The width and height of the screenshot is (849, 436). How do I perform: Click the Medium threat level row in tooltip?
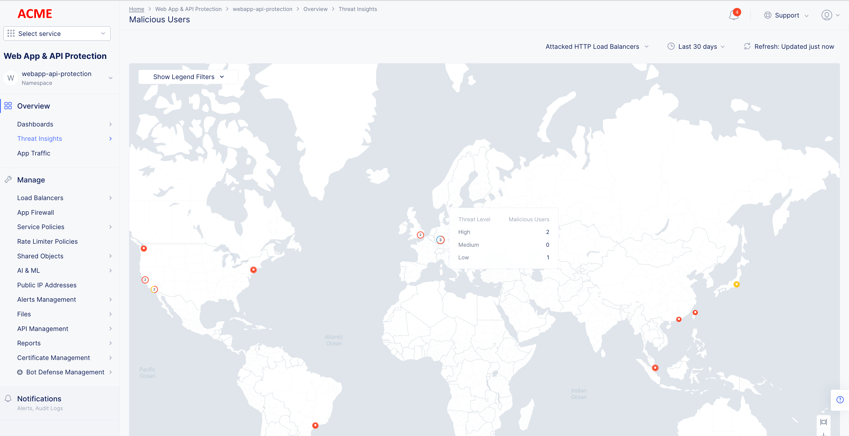[504, 245]
